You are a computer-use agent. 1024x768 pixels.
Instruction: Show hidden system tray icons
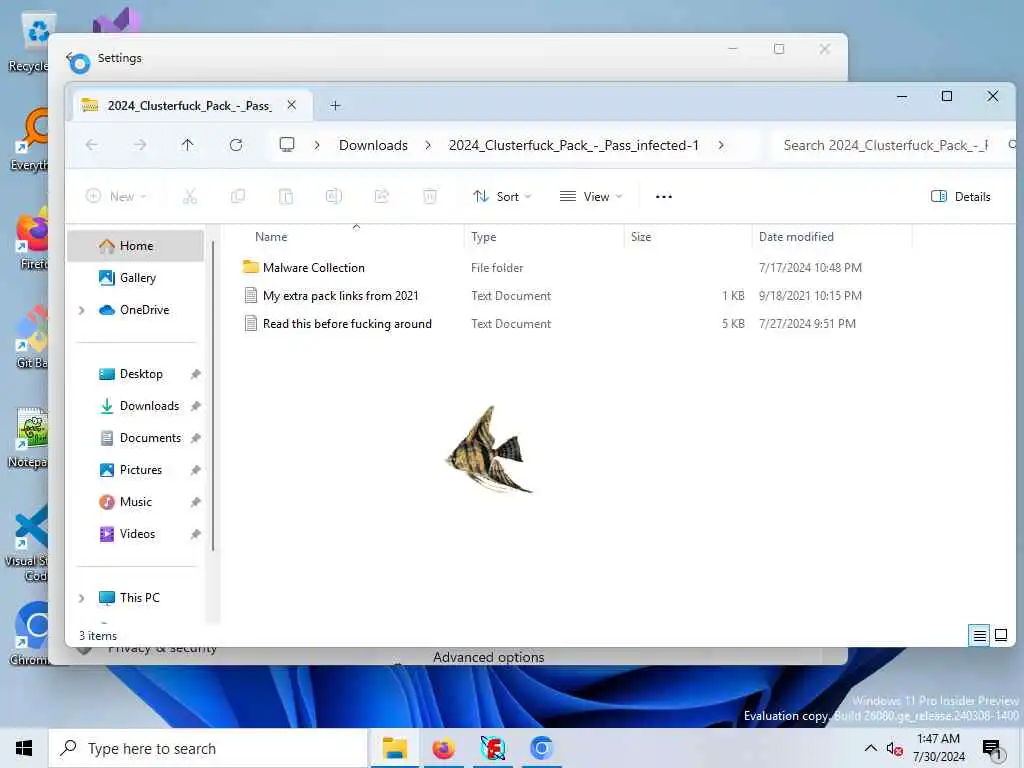(871, 748)
